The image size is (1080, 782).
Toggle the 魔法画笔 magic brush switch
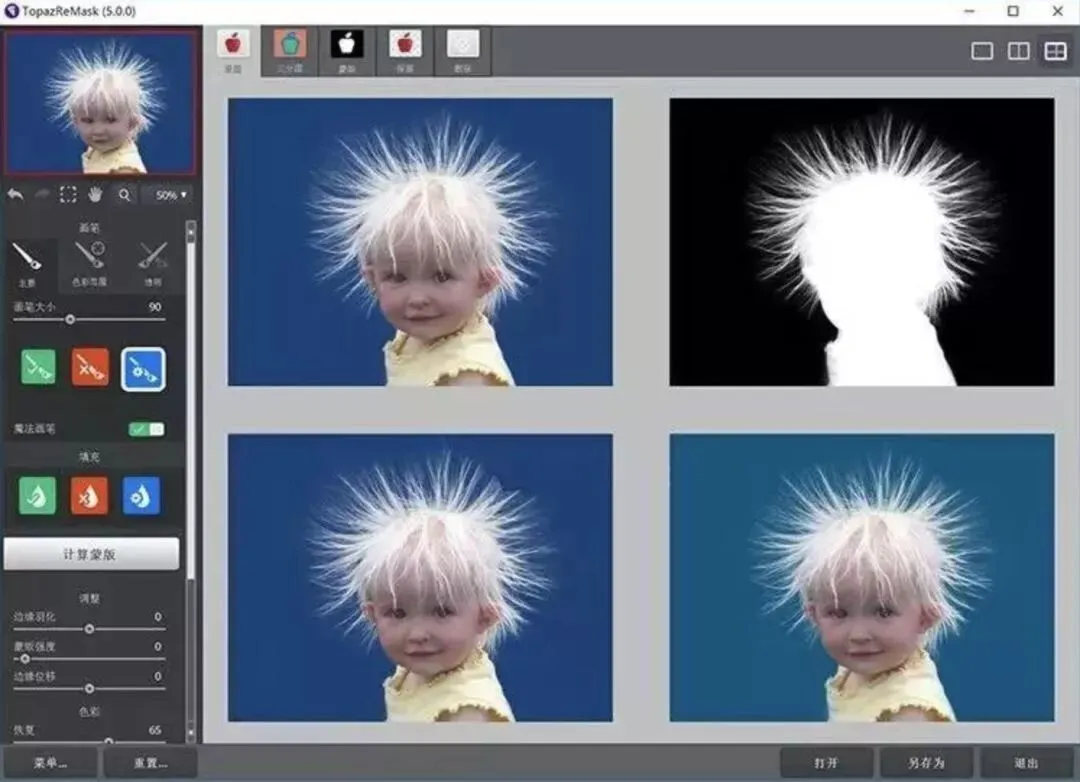(x=146, y=429)
